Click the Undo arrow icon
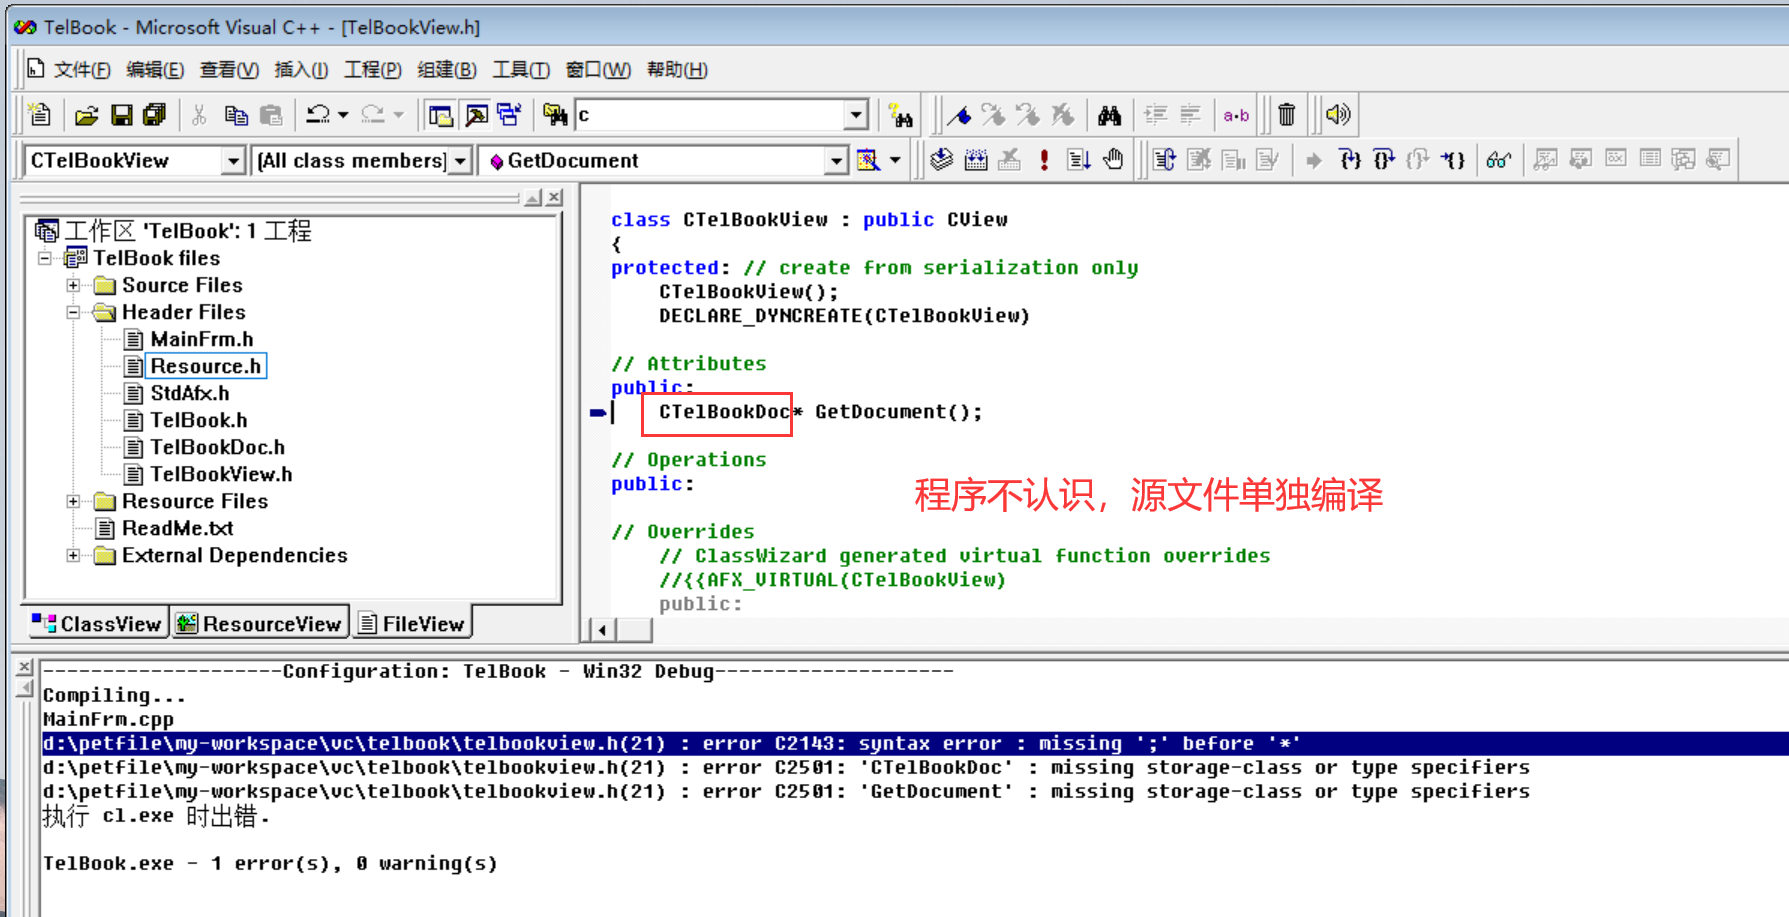1789x917 pixels. [318, 115]
